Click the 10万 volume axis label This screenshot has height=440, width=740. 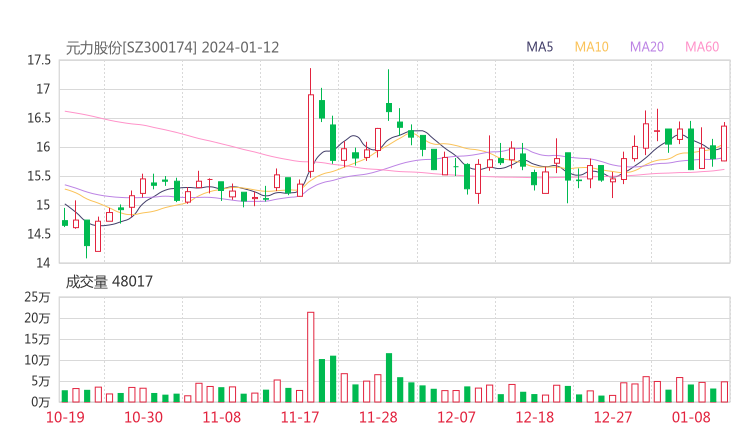coord(37,360)
